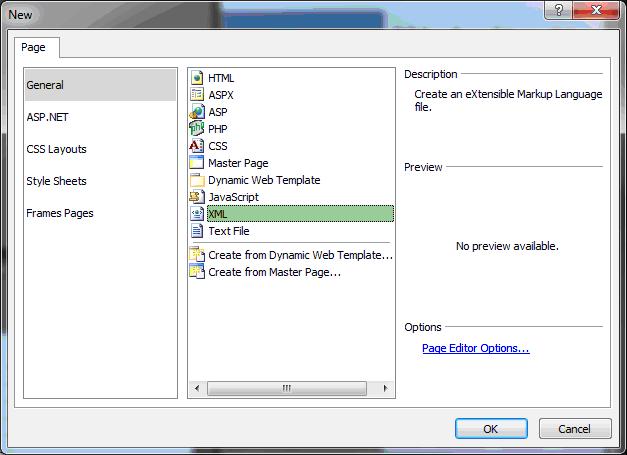The height and width of the screenshot is (455, 627).
Task: Choose the Master Page label
Action: pyautogui.click(x=238, y=163)
